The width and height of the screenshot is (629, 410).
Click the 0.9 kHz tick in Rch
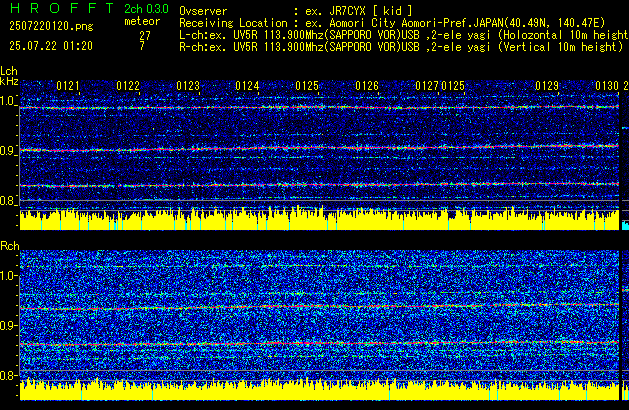pyautogui.click(x=8, y=325)
